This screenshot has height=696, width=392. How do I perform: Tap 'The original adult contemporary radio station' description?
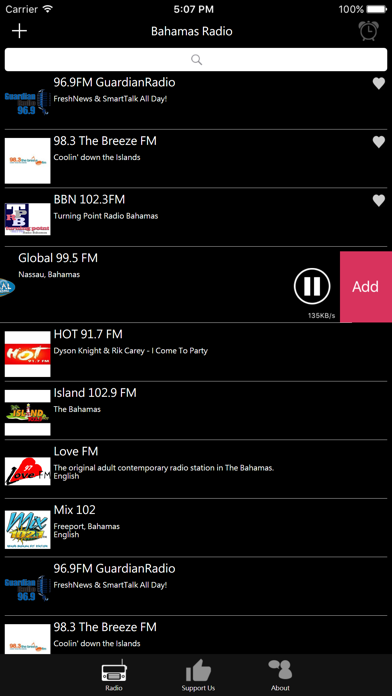[x=164, y=468]
